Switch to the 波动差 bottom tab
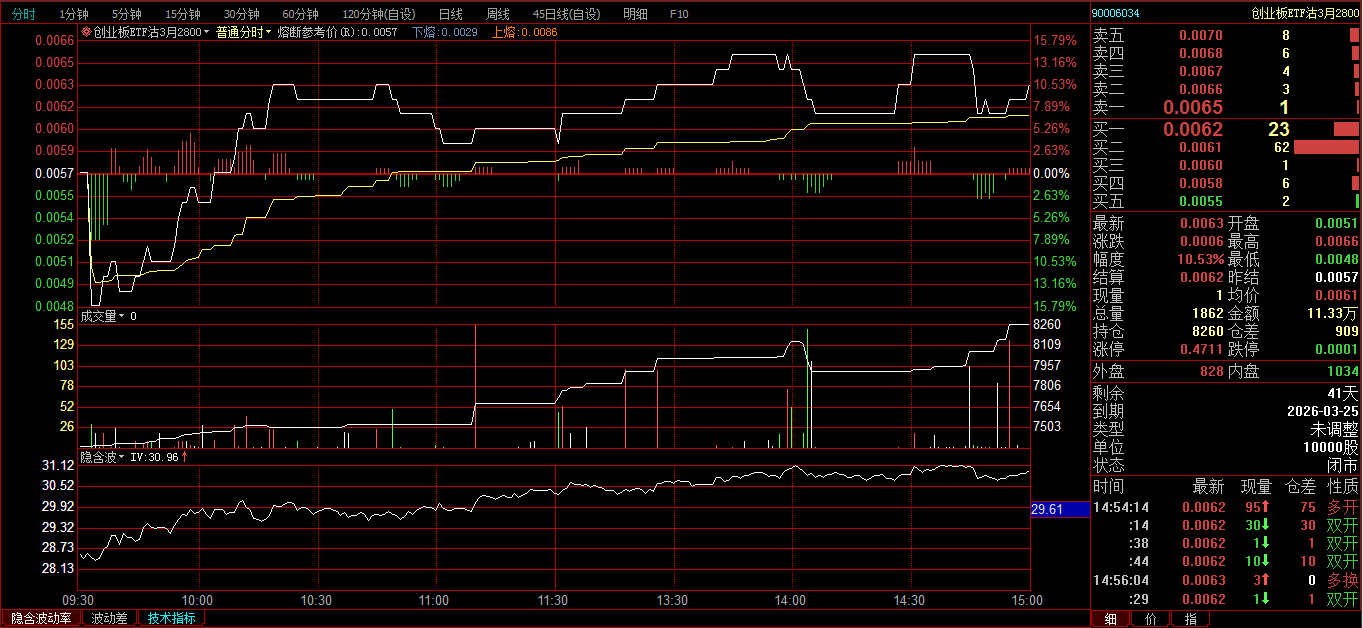1363x628 pixels. pos(110,618)
